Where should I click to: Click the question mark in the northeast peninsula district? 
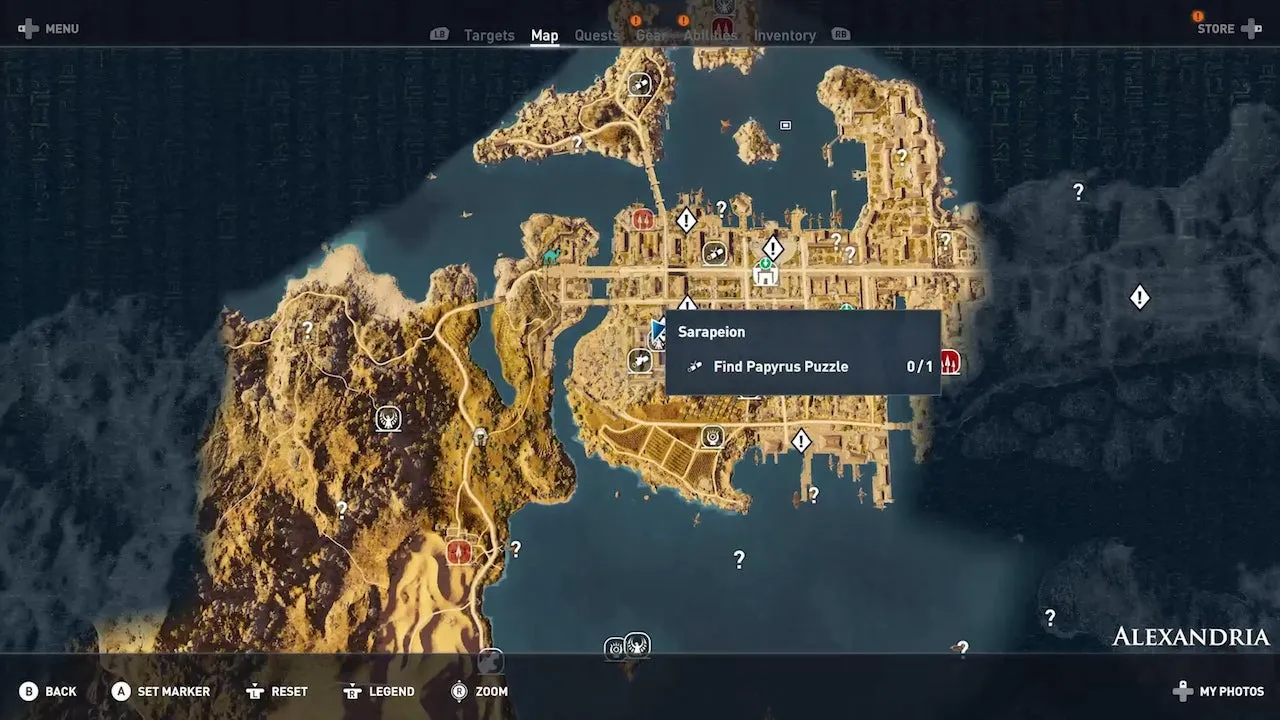(x=901, y=156)
